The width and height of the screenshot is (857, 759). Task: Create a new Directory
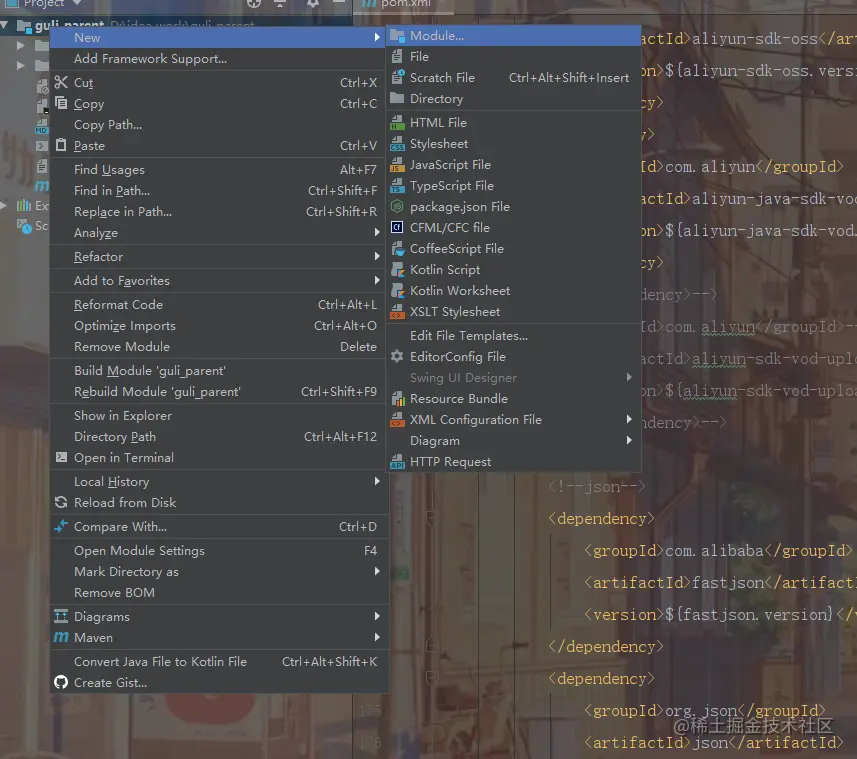click(x=513, y=99)
